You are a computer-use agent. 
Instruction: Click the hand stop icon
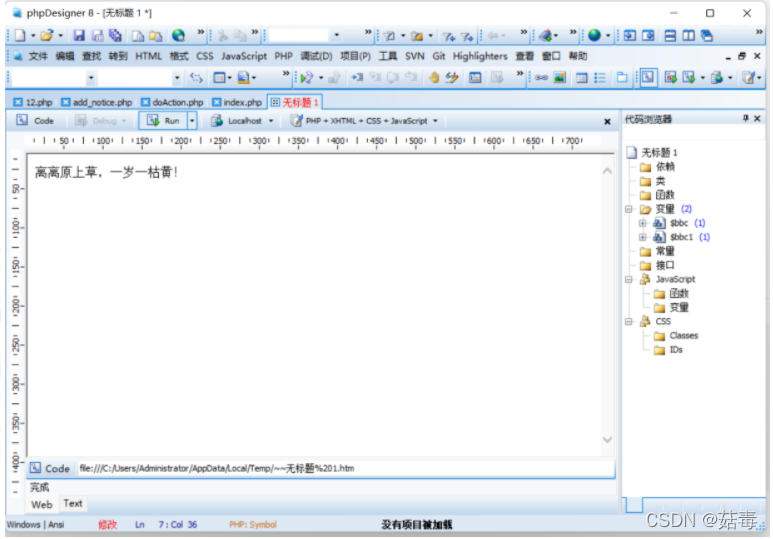(434, 77)
